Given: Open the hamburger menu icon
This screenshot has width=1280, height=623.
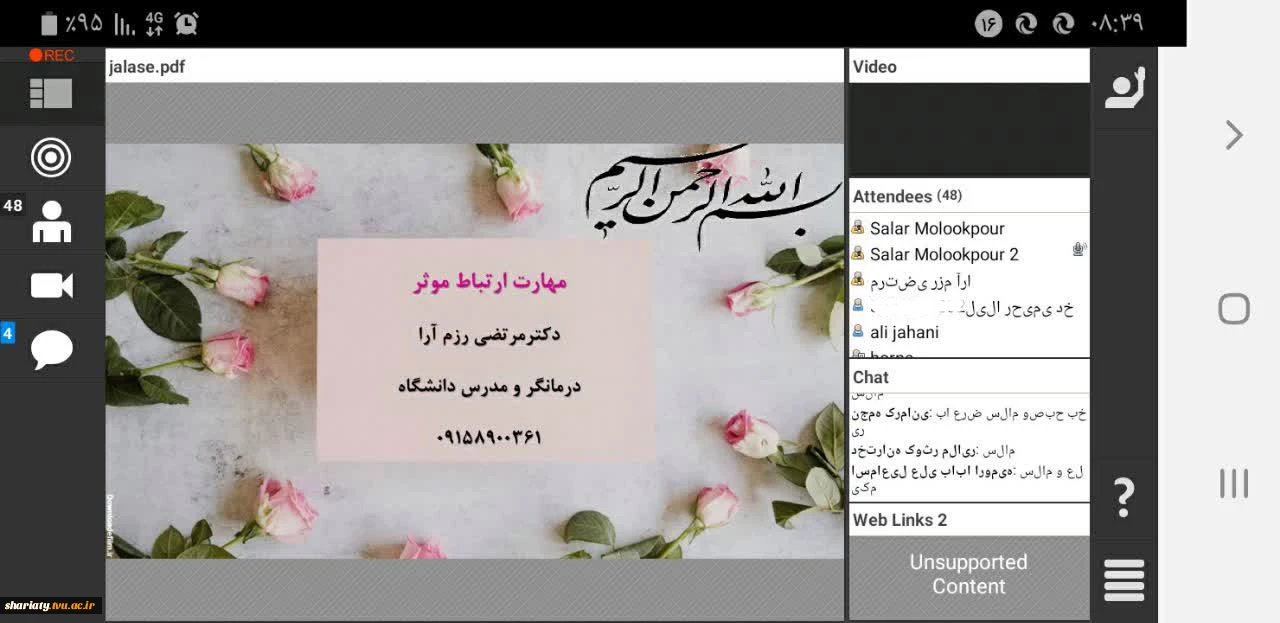Looking at the screenshot, I should pos(1124,580).
